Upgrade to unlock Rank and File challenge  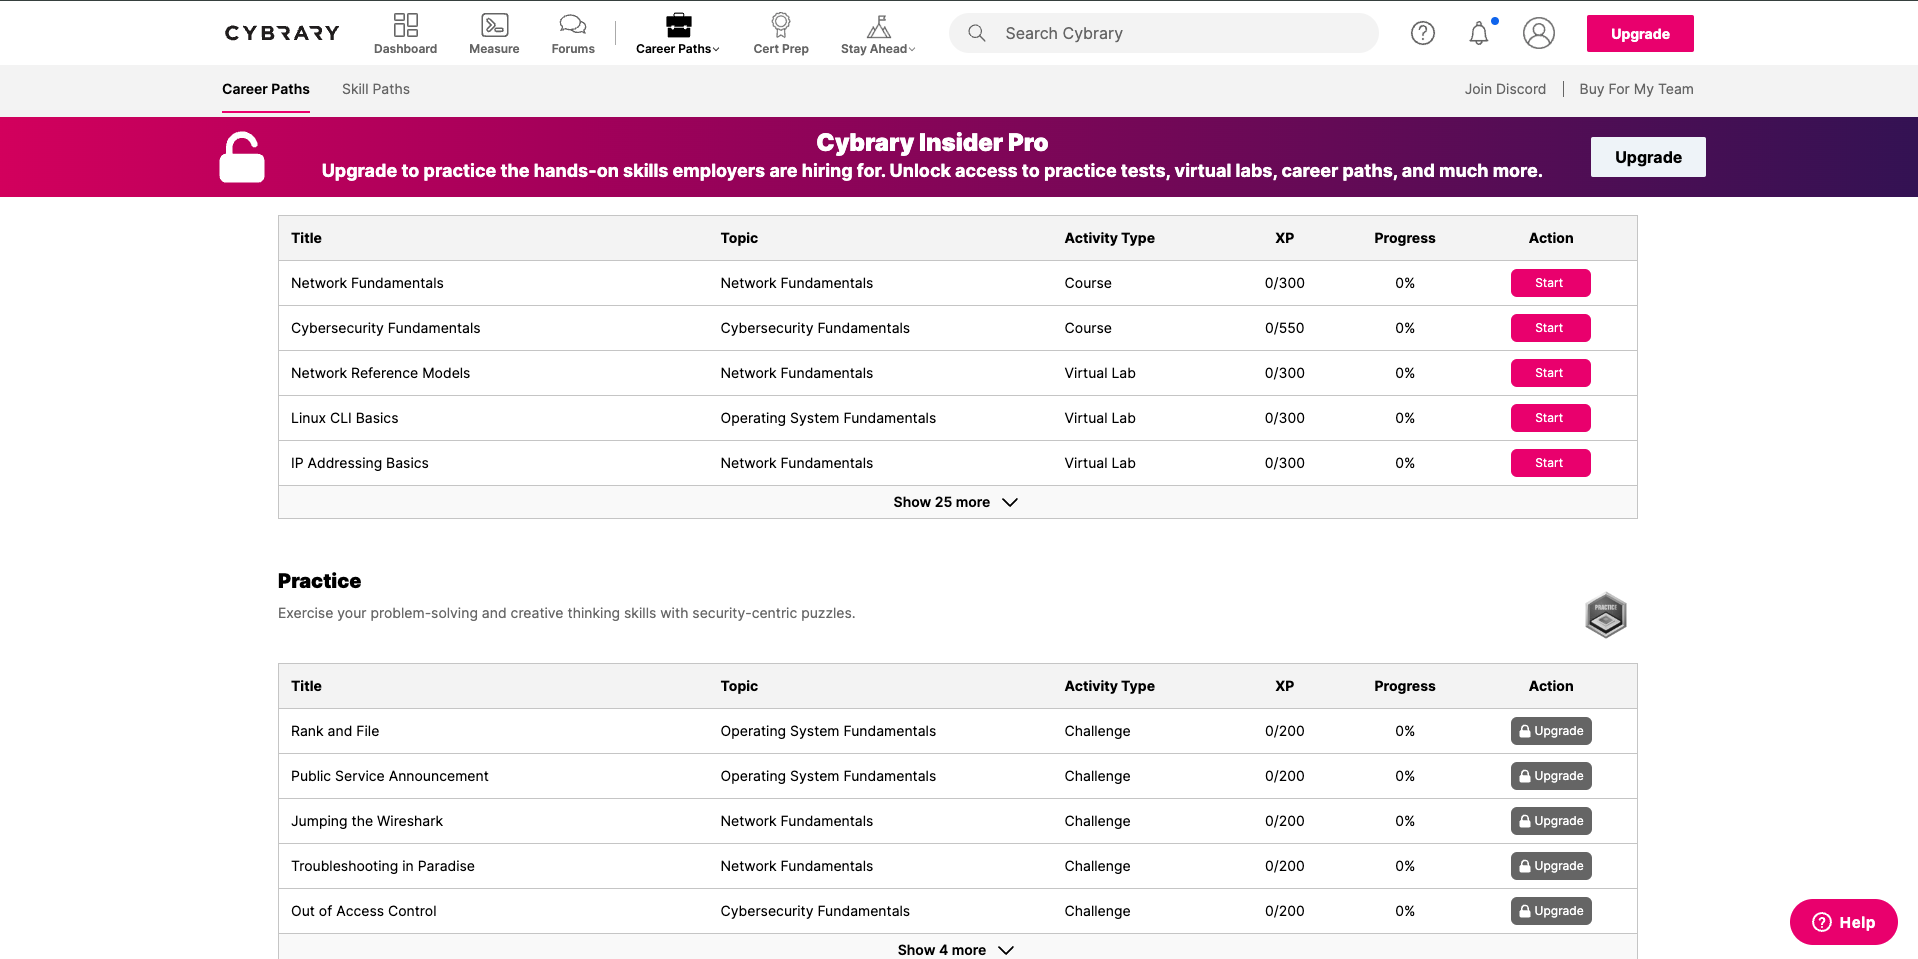[1551, 731]
